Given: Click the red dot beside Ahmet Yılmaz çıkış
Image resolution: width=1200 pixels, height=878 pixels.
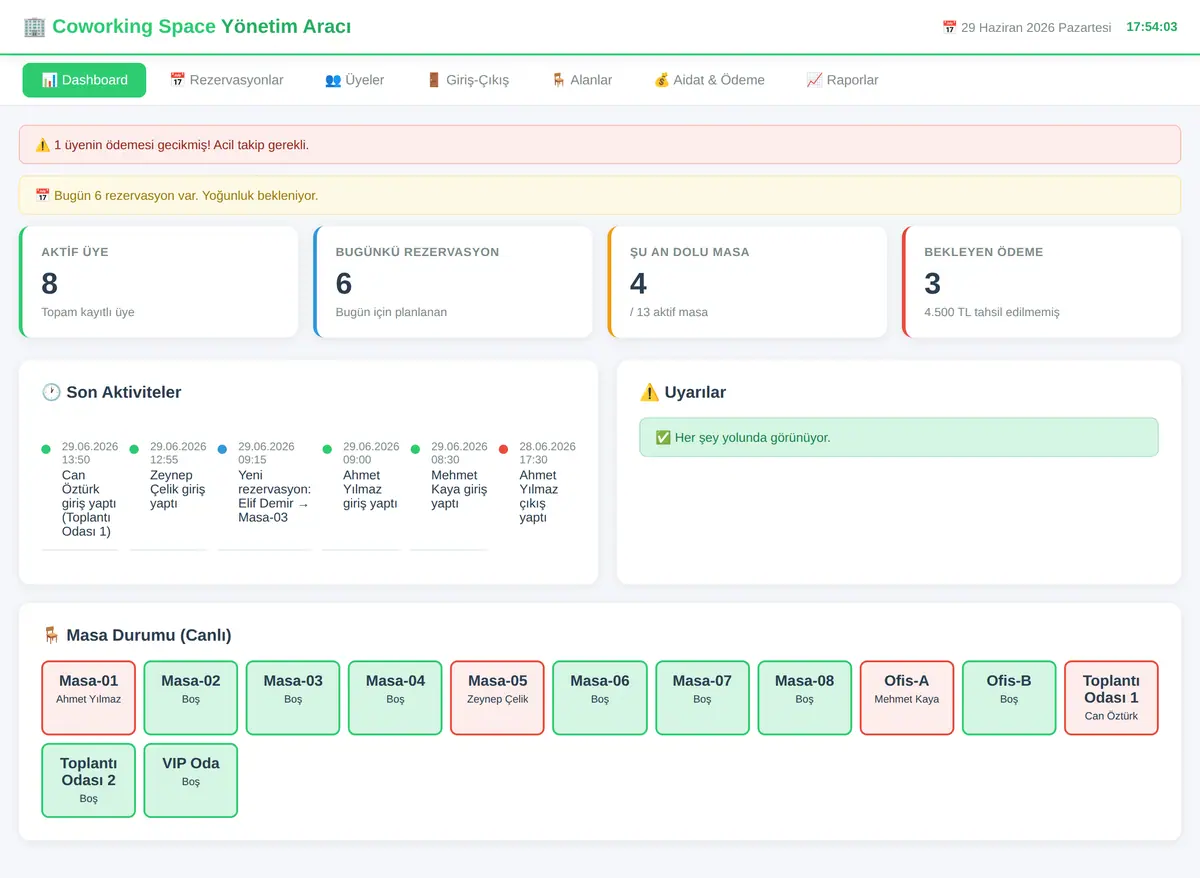Looking at the screenshot, I should click(x=503, y=450).
